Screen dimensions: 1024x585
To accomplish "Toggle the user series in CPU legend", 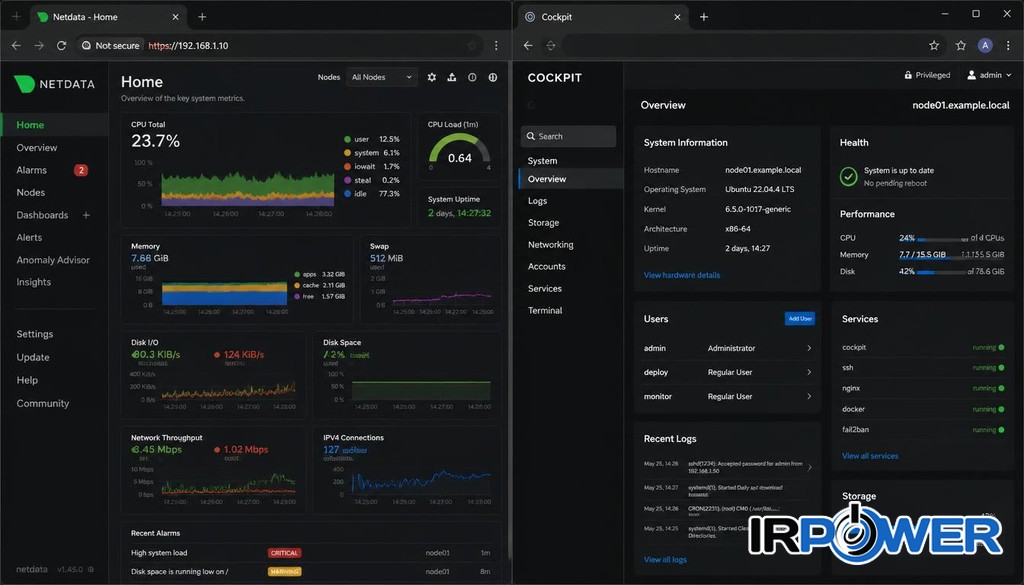I will (372, 139).
